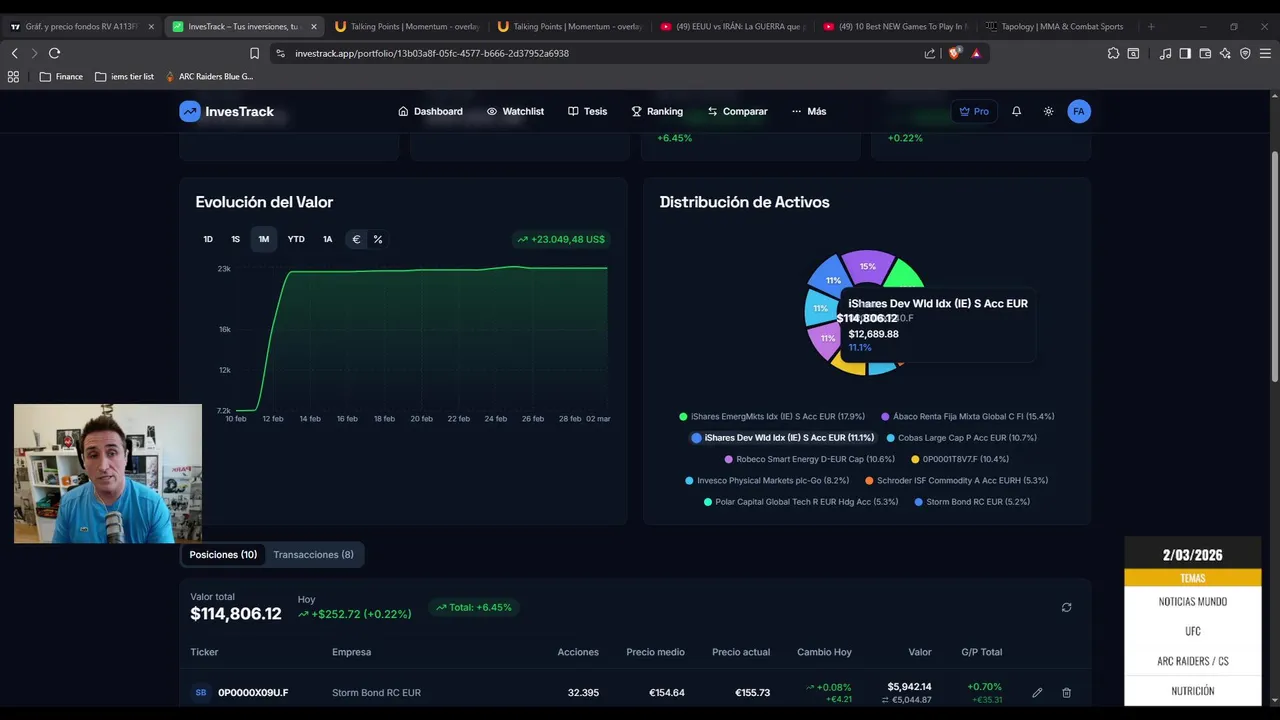Toggle iShares EmergMkts legend entry
The image size is (1280, 720).
pos(772,416)
